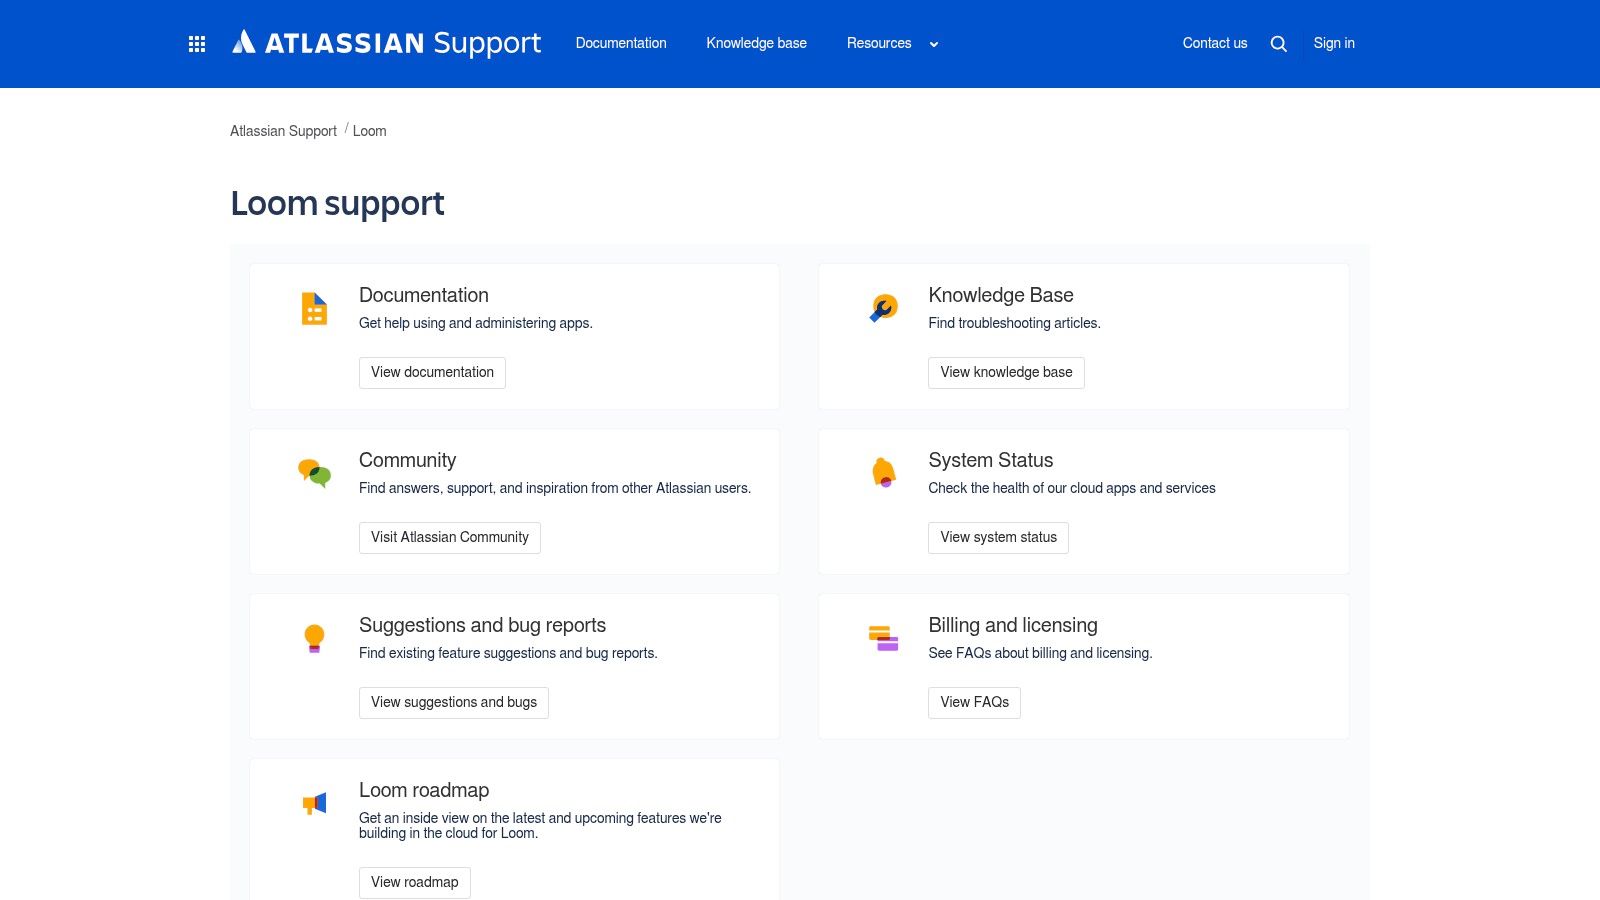1600x900 pixels.
Task: Click the Atlassian Support logo
Action: [386, 43]
